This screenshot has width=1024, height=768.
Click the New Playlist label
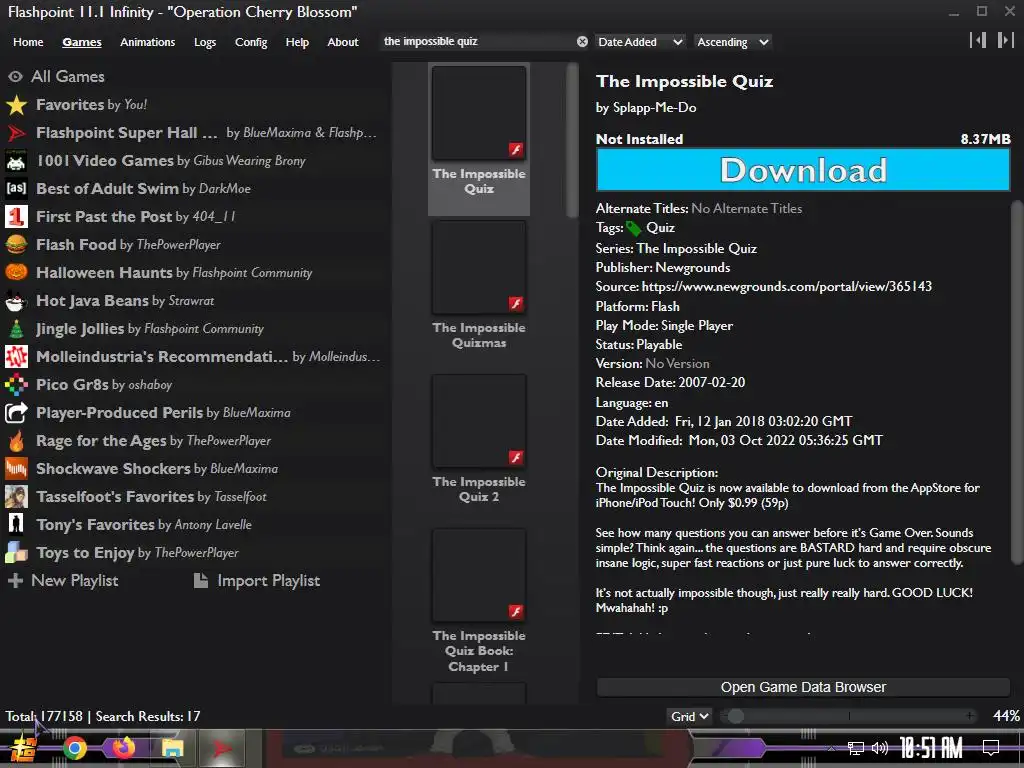coord(74,581)
